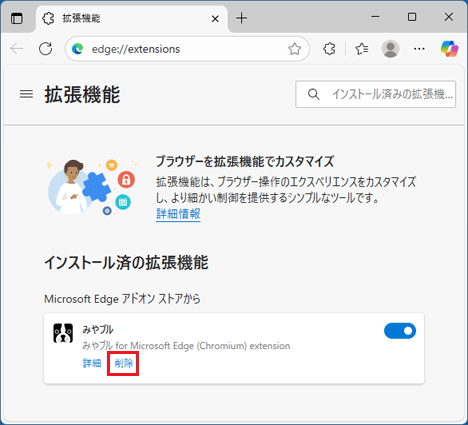
Task: Maximize the Edge window
Action: pos(412,17)
